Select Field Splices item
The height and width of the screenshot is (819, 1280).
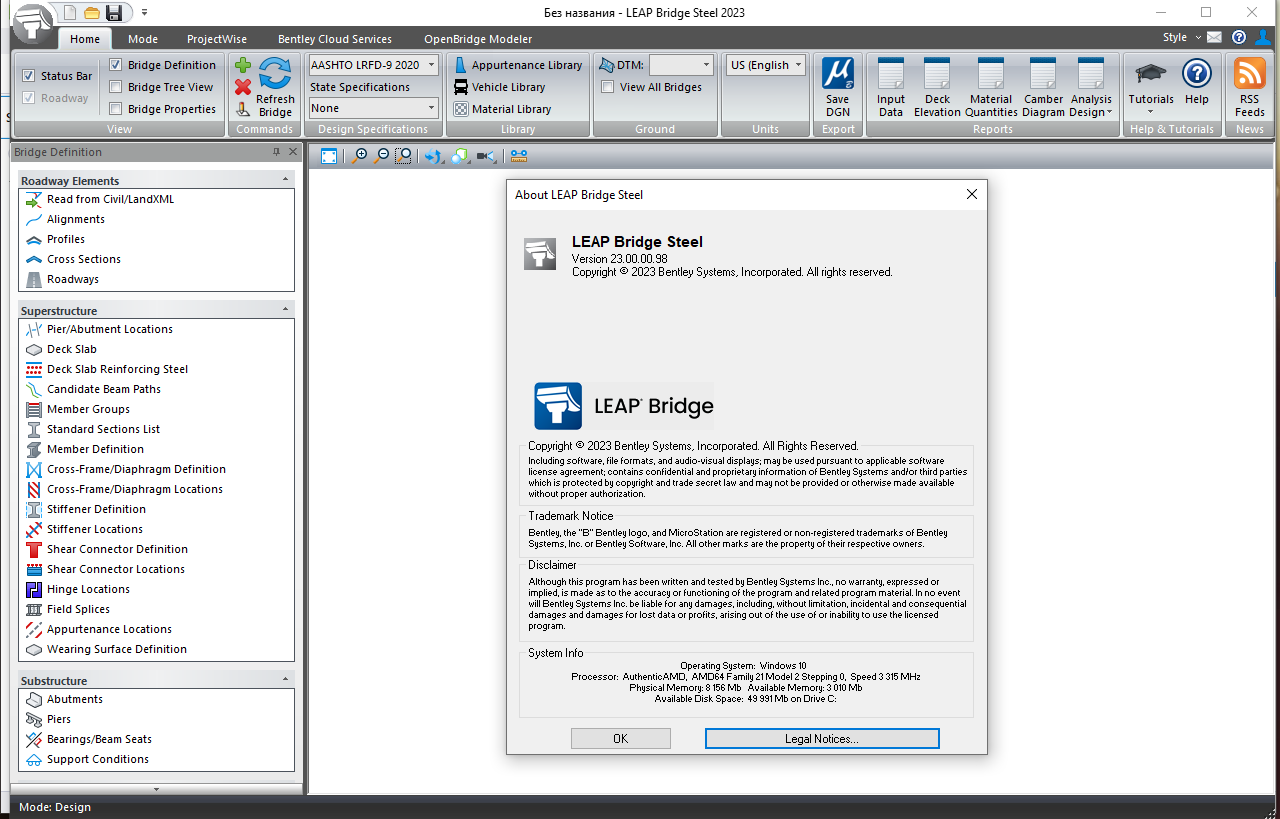78,609
